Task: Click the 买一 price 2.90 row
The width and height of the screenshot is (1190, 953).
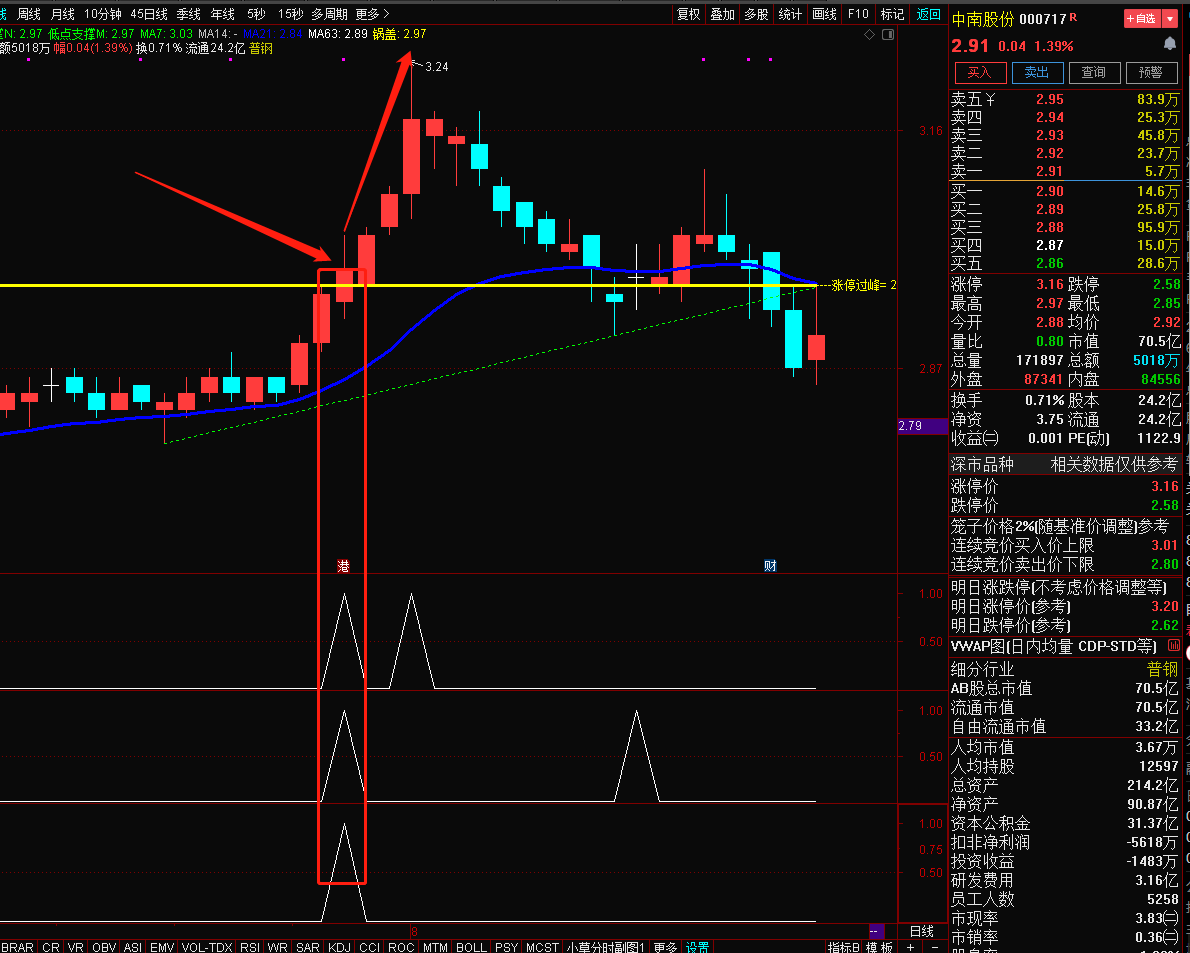Action: pos(1066,191)
